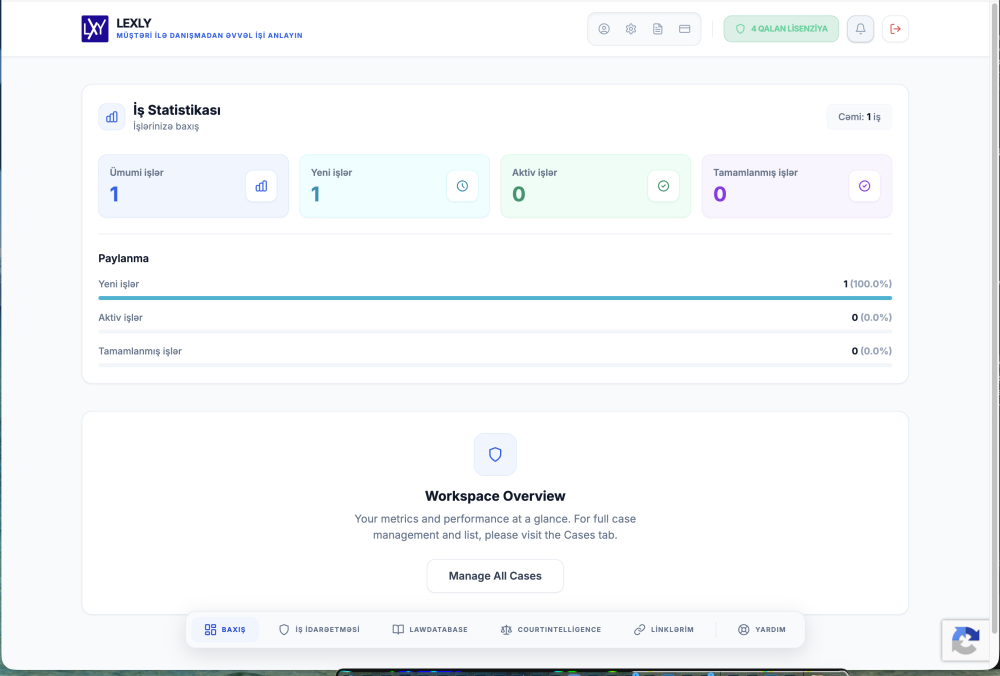Viewport: 1000px width, 676px height.
Task: Switch to the Baxış tab
Action: [225, 629]
